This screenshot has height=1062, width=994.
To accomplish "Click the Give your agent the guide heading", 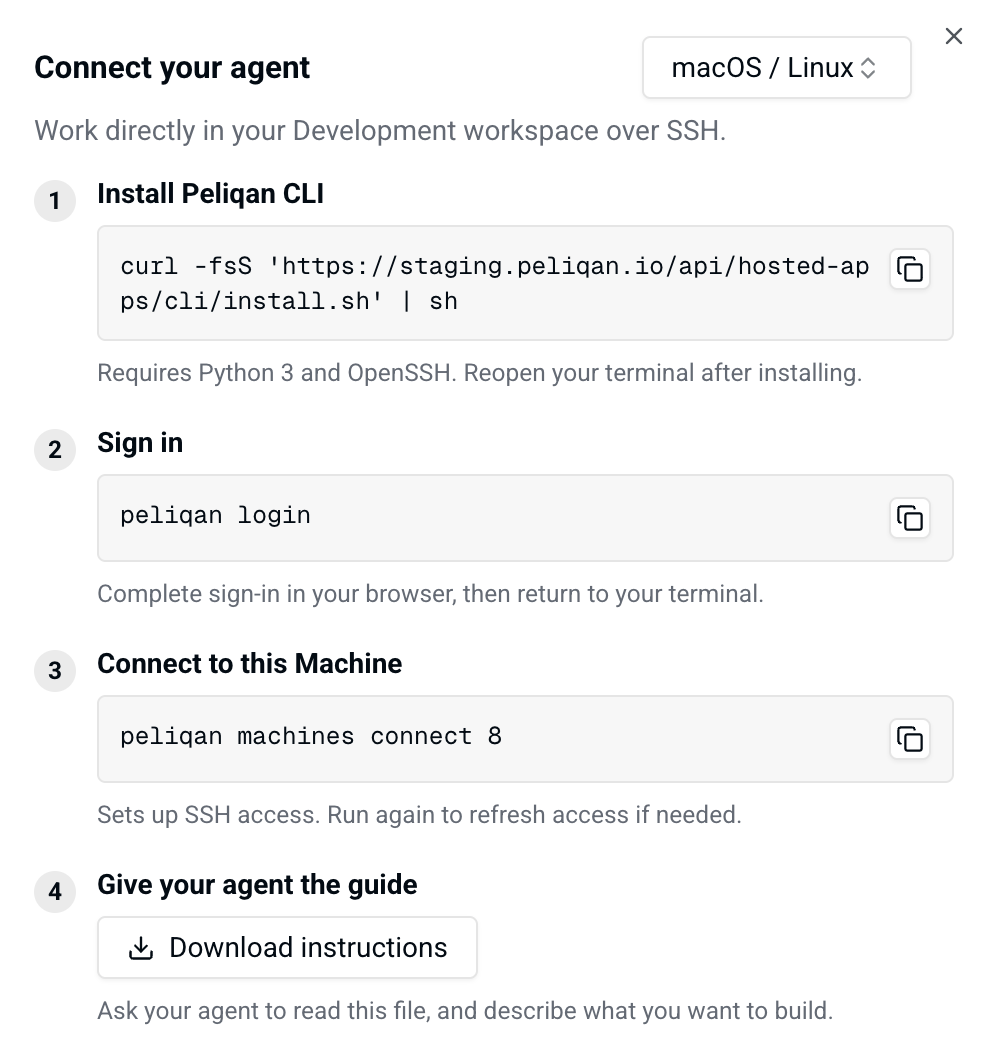I will pos(257,885).
